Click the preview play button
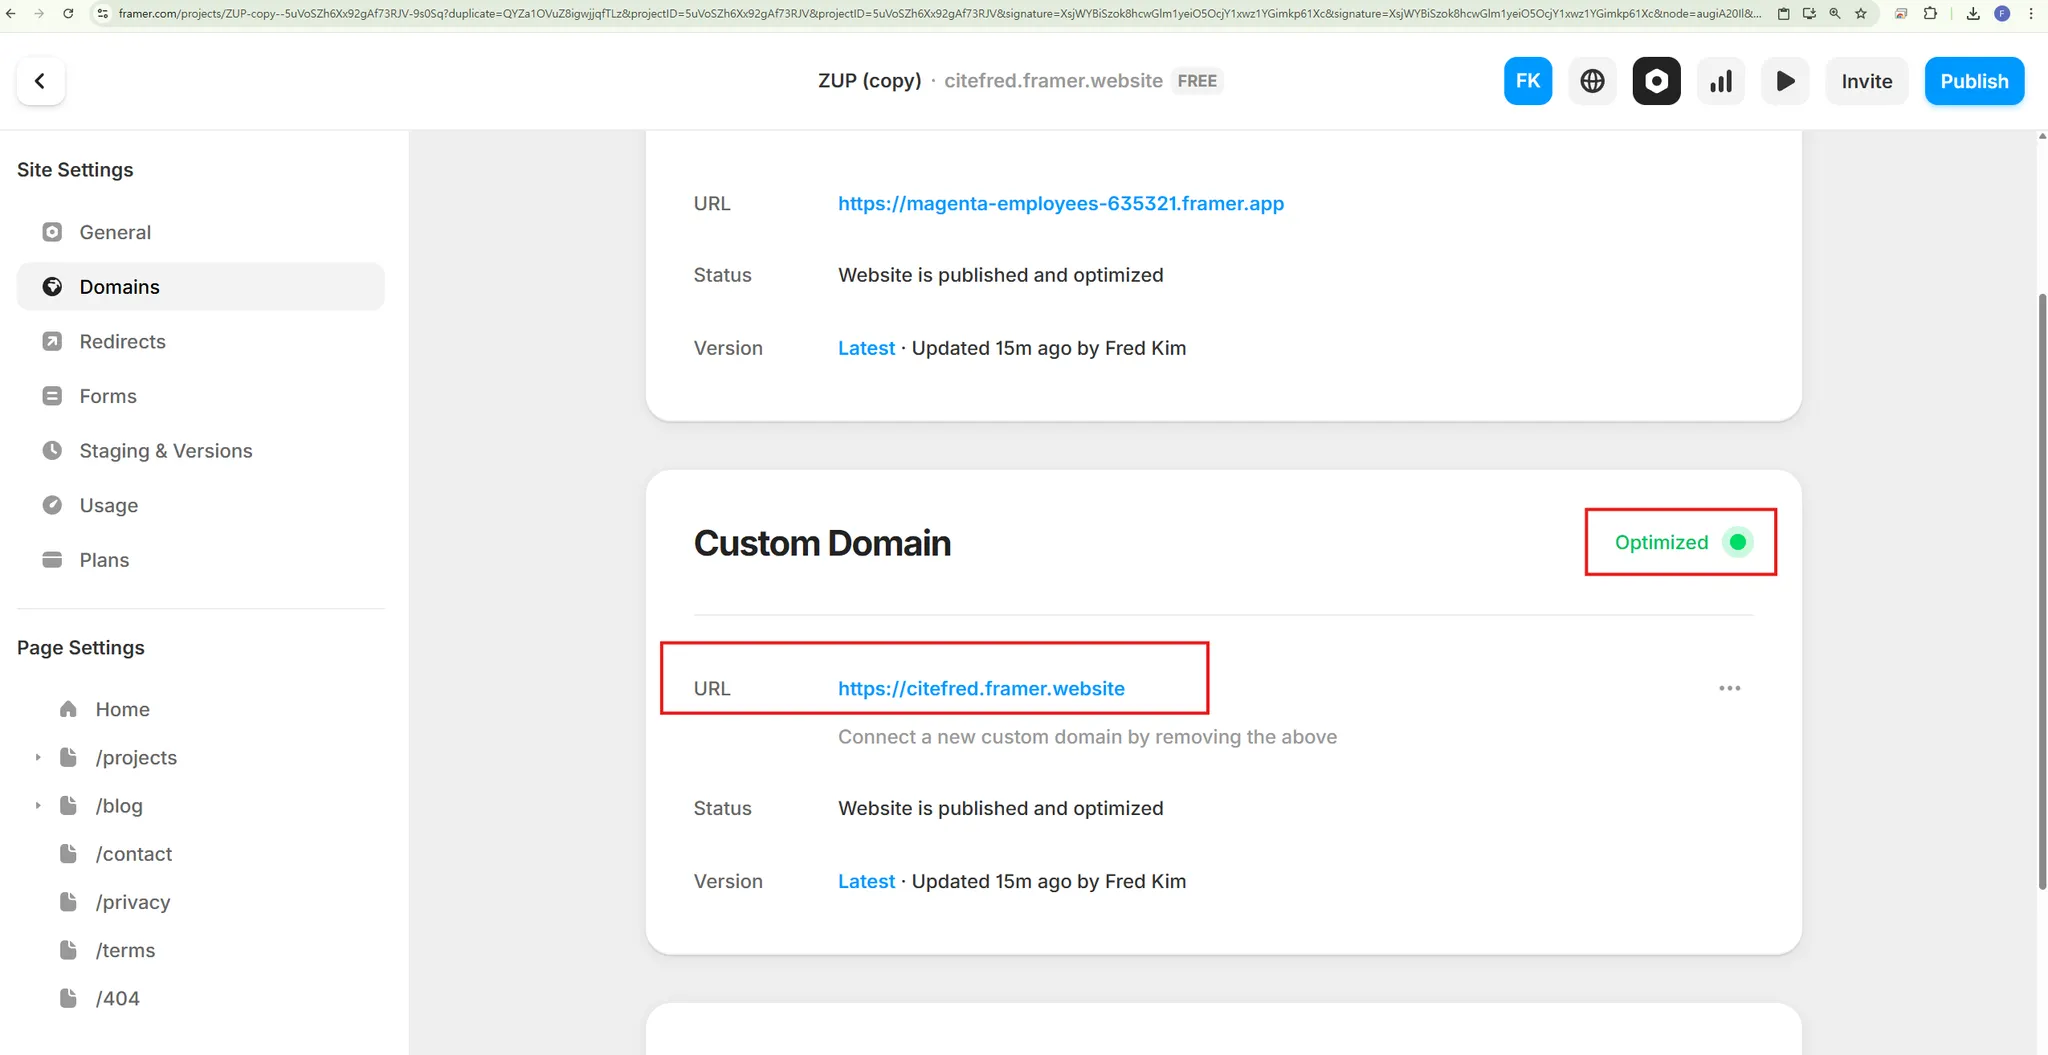Screen dimensions: 2048x1055 click(1785, 81)
